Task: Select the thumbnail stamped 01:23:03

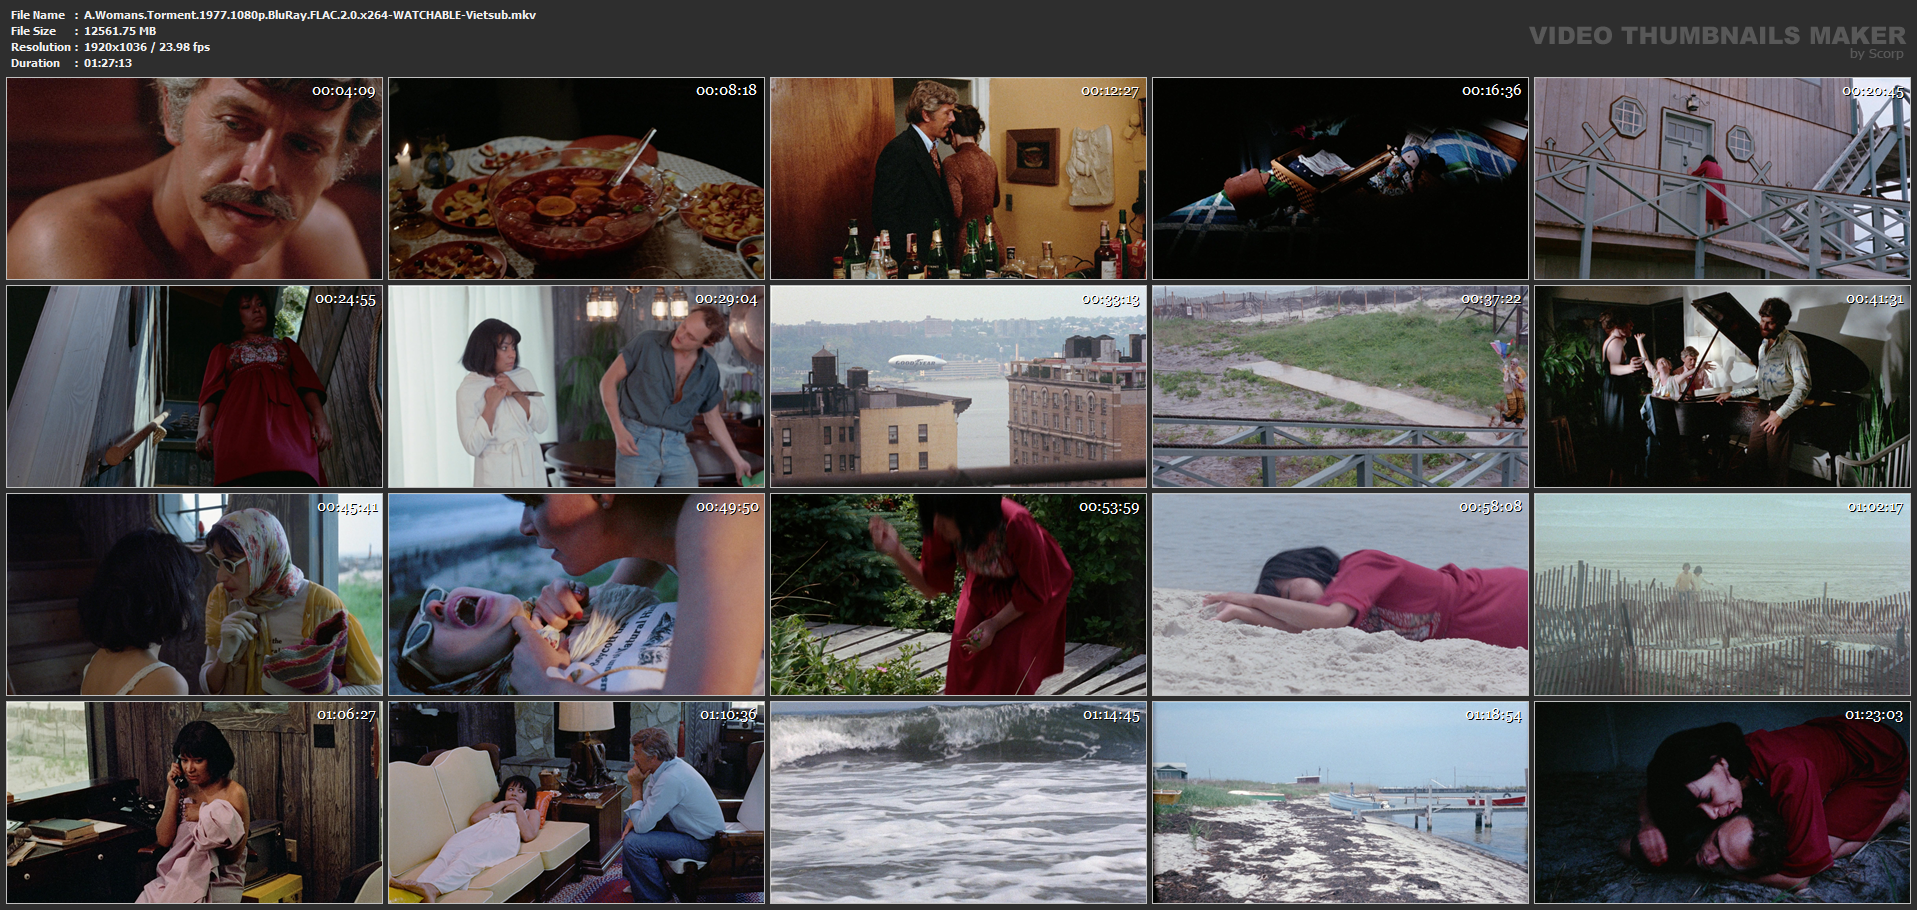Action: (x=1722, y=802)
